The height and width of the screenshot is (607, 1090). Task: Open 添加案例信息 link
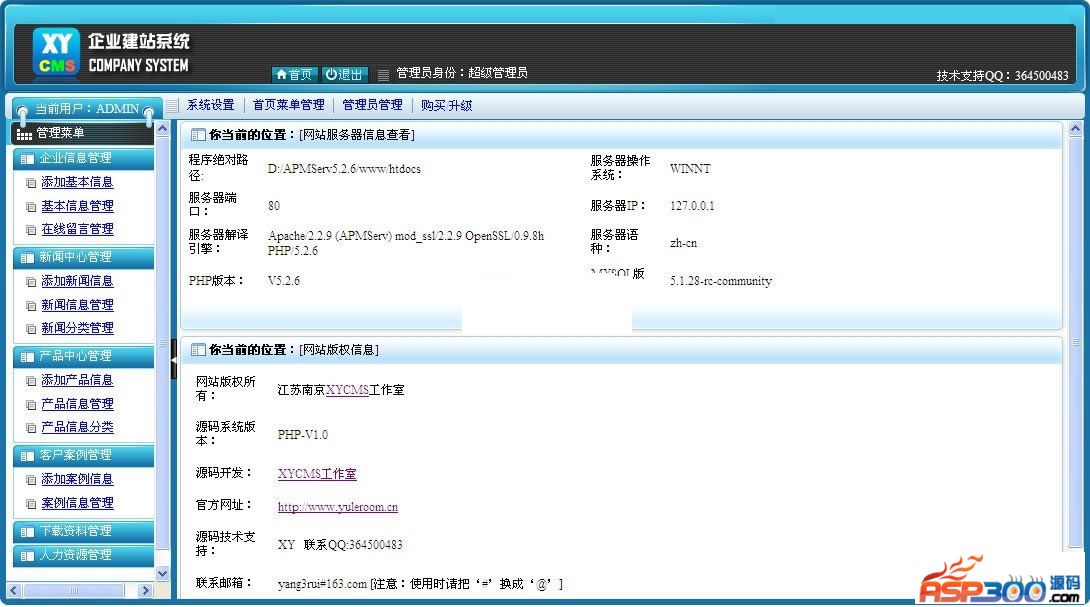pos(77,479)
